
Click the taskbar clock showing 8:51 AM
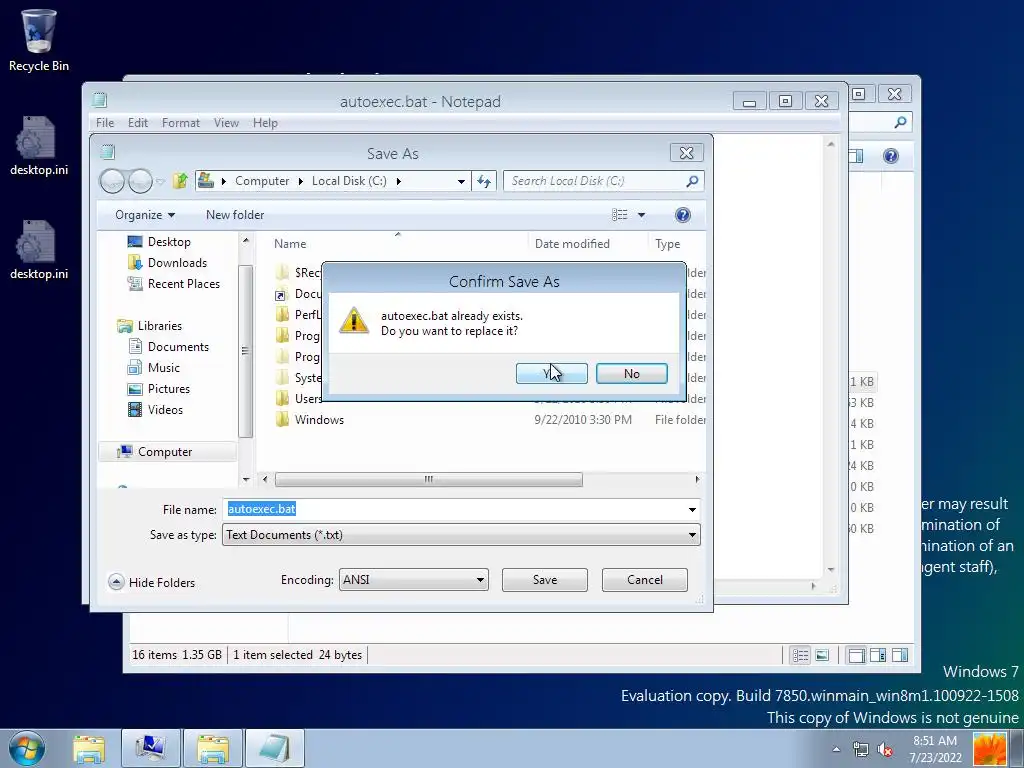point(935,749)
